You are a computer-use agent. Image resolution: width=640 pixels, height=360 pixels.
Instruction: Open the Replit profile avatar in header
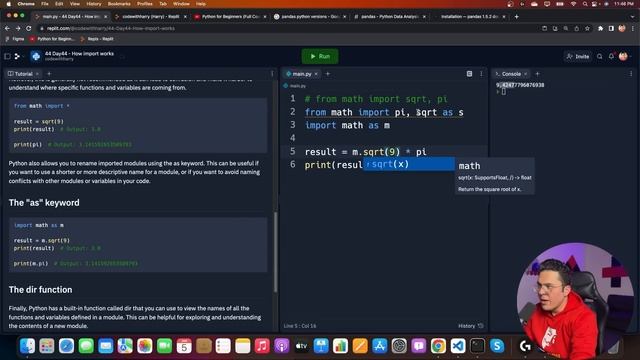click(x=623, y=56)
